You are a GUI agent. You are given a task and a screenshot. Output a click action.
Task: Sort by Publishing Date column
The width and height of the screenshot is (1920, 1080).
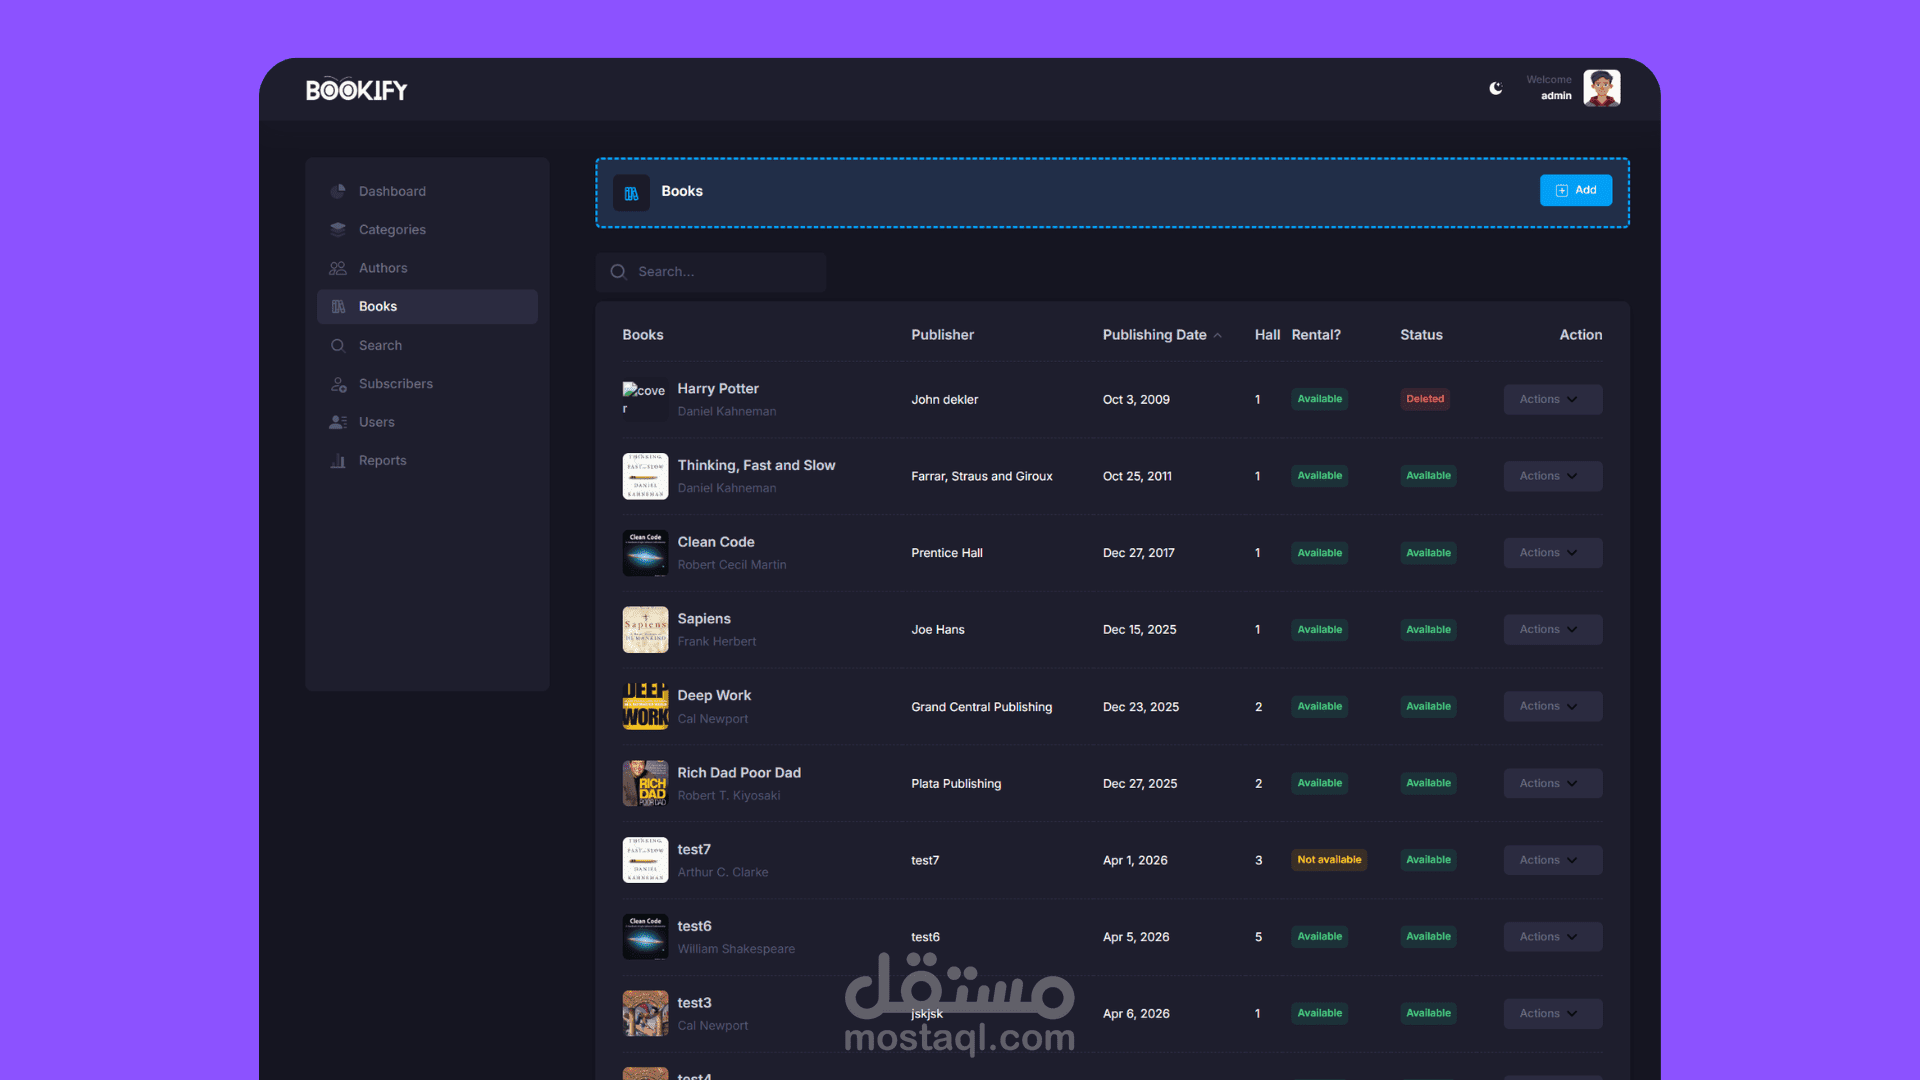(x=1162, y=335)
